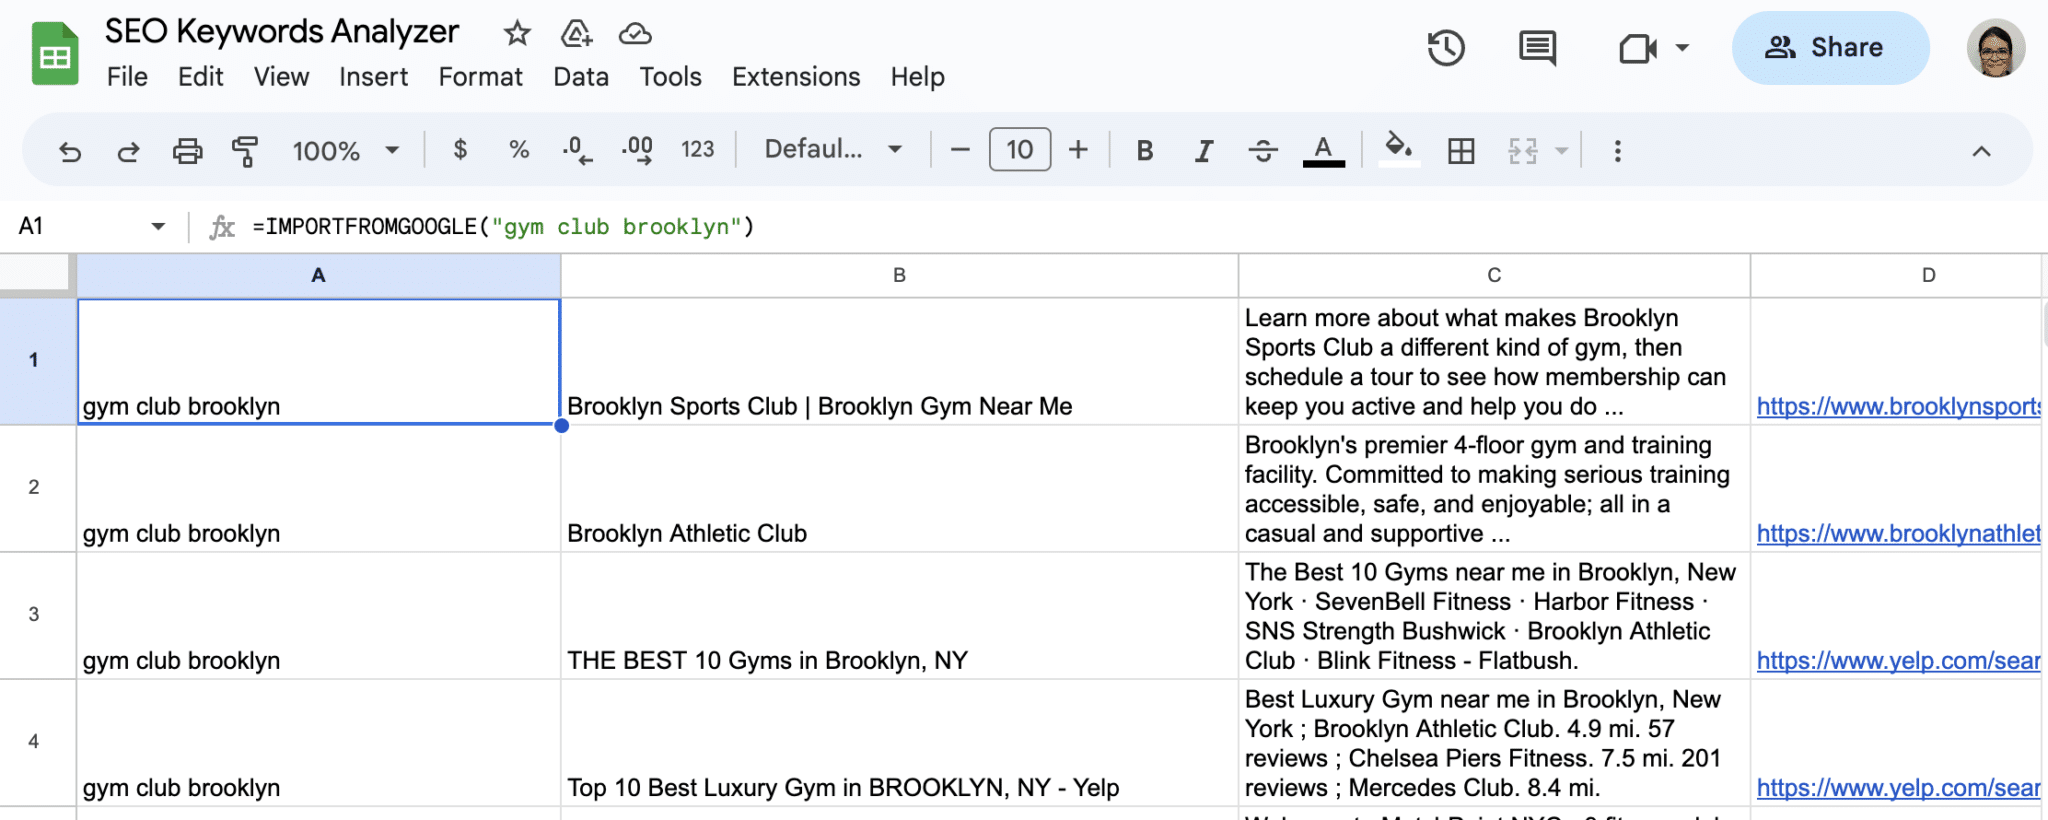The height and width of the screenshot is (820, 2048).
Task: Open the Format menu
Action: tap(480, 77)
